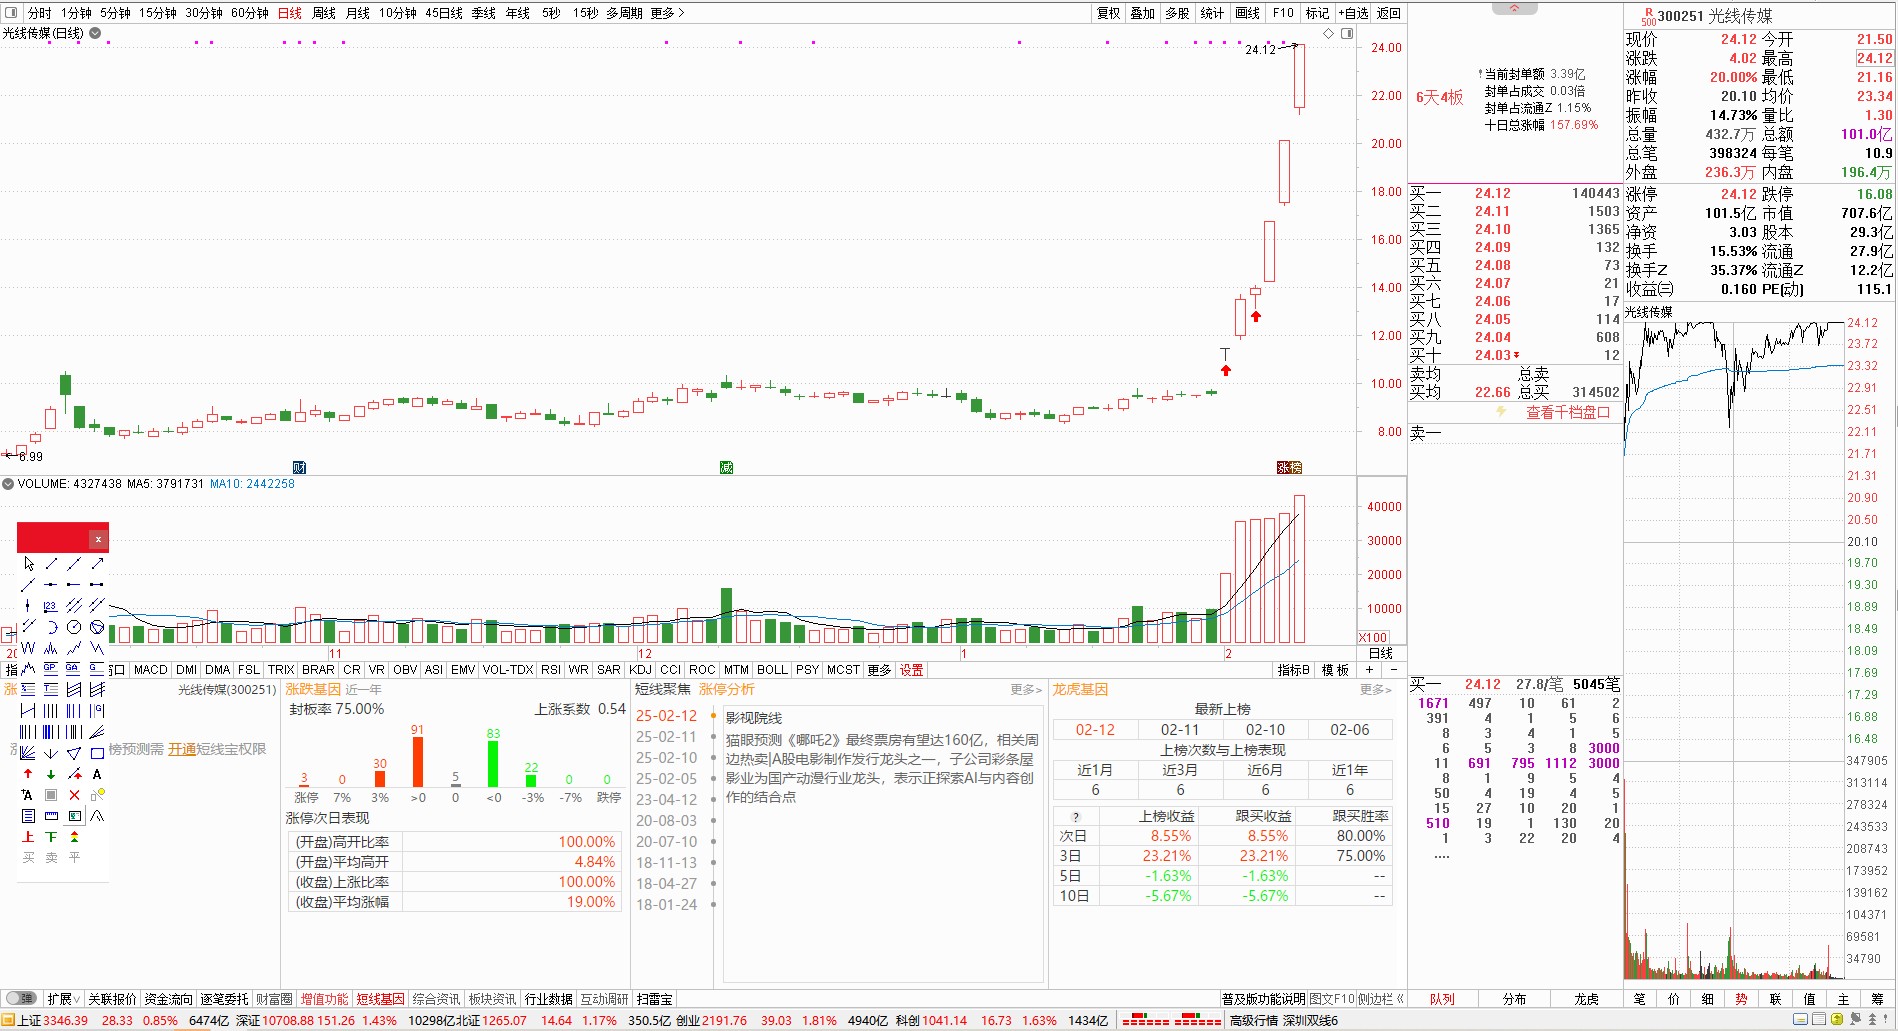This screenshot has height=1031, width=1898.
Task: Select the 25-02-11 date in timeline list
Action: 666,737
